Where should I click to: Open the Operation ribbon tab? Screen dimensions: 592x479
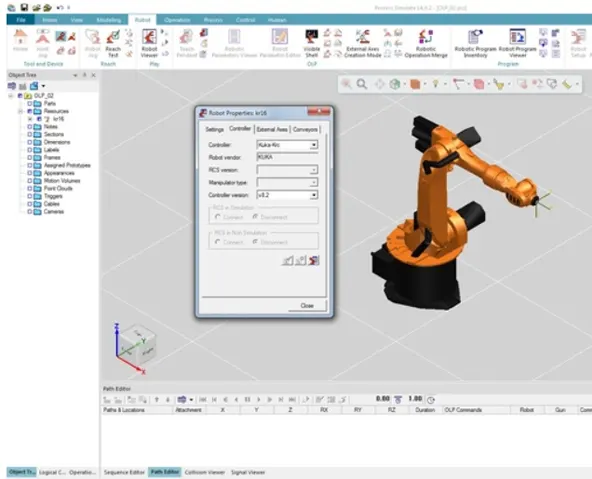(x=177, y=20)
